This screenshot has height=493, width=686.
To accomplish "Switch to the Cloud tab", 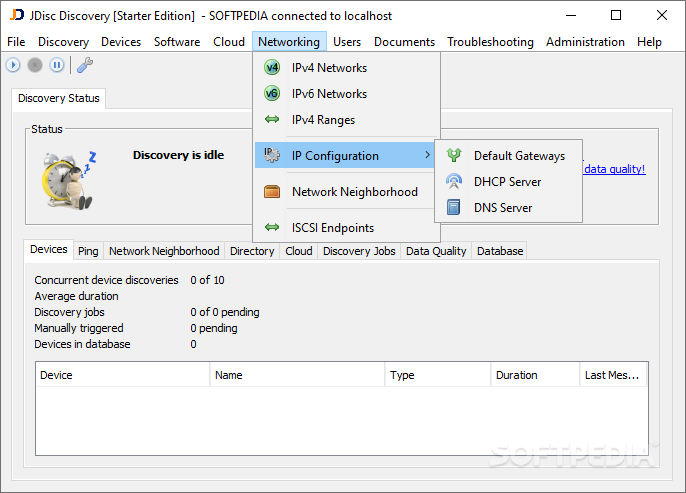I will coord(299,251).
